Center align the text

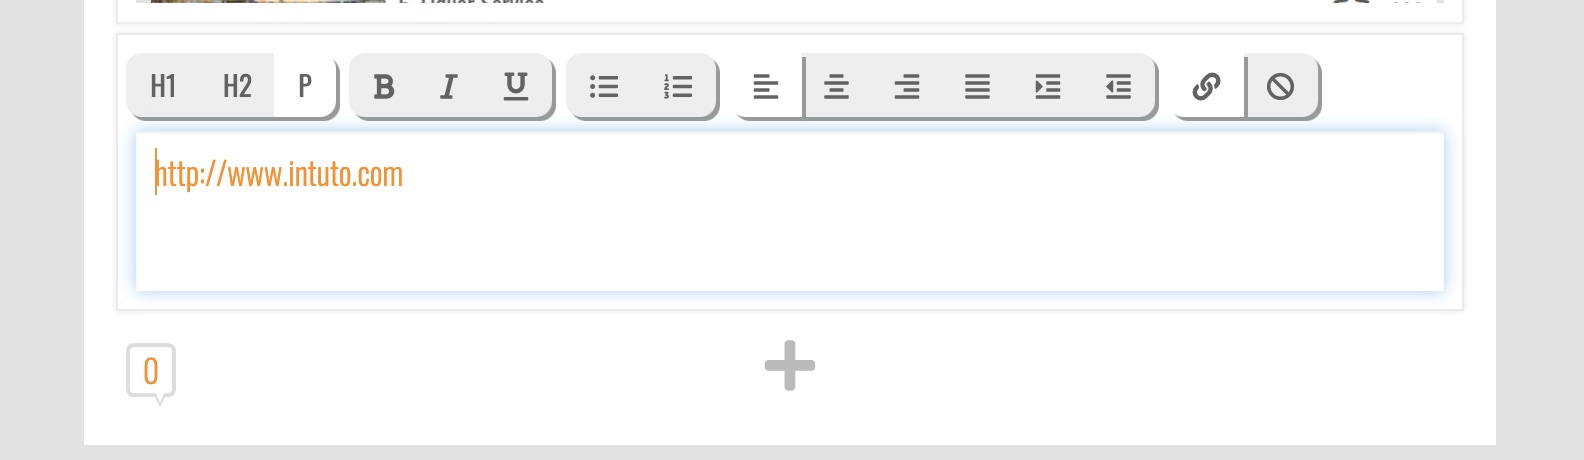837,87
